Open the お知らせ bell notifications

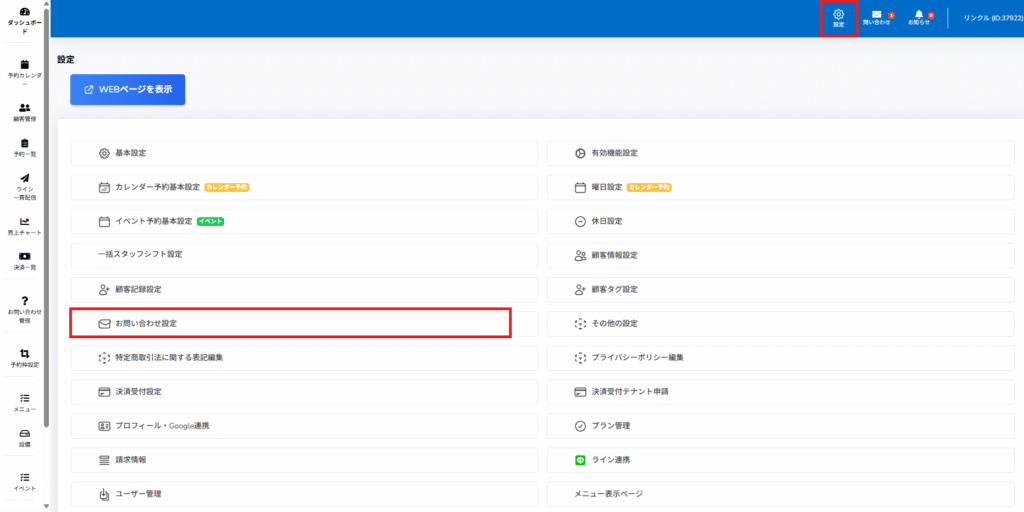[919, 17]
